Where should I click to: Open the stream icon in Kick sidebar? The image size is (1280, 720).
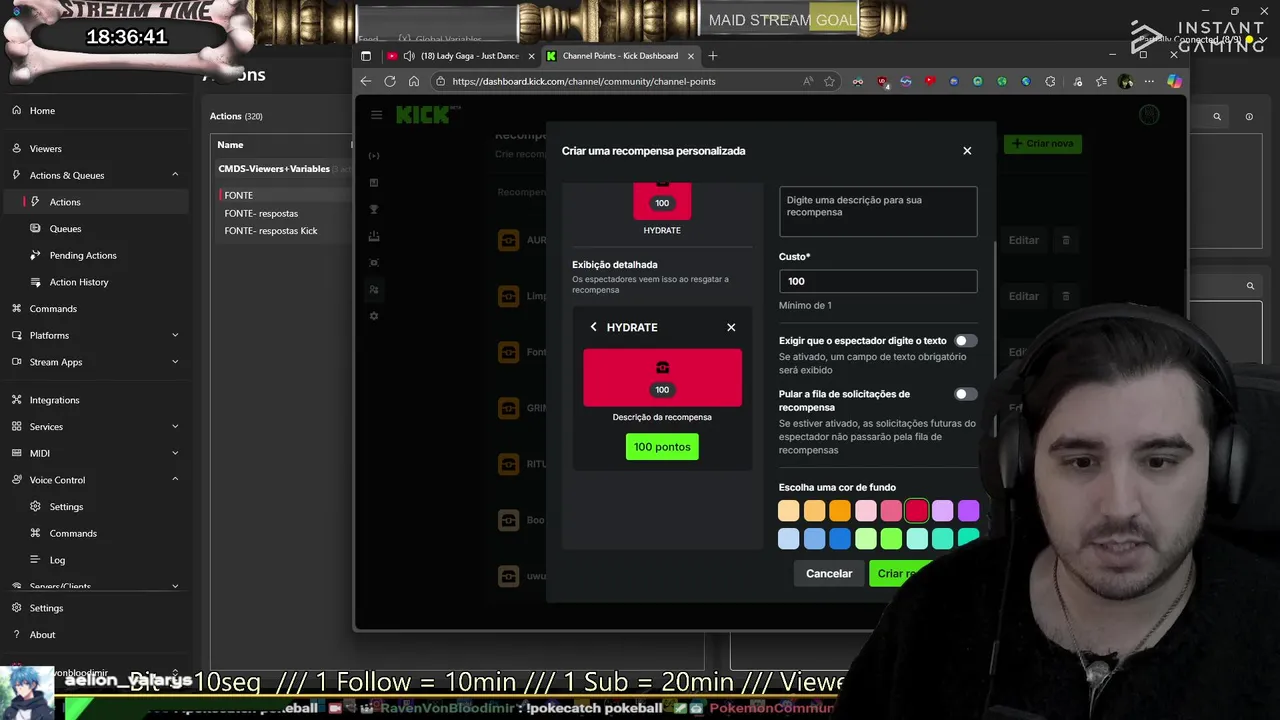pyautogui.click(x=374, y=156)
